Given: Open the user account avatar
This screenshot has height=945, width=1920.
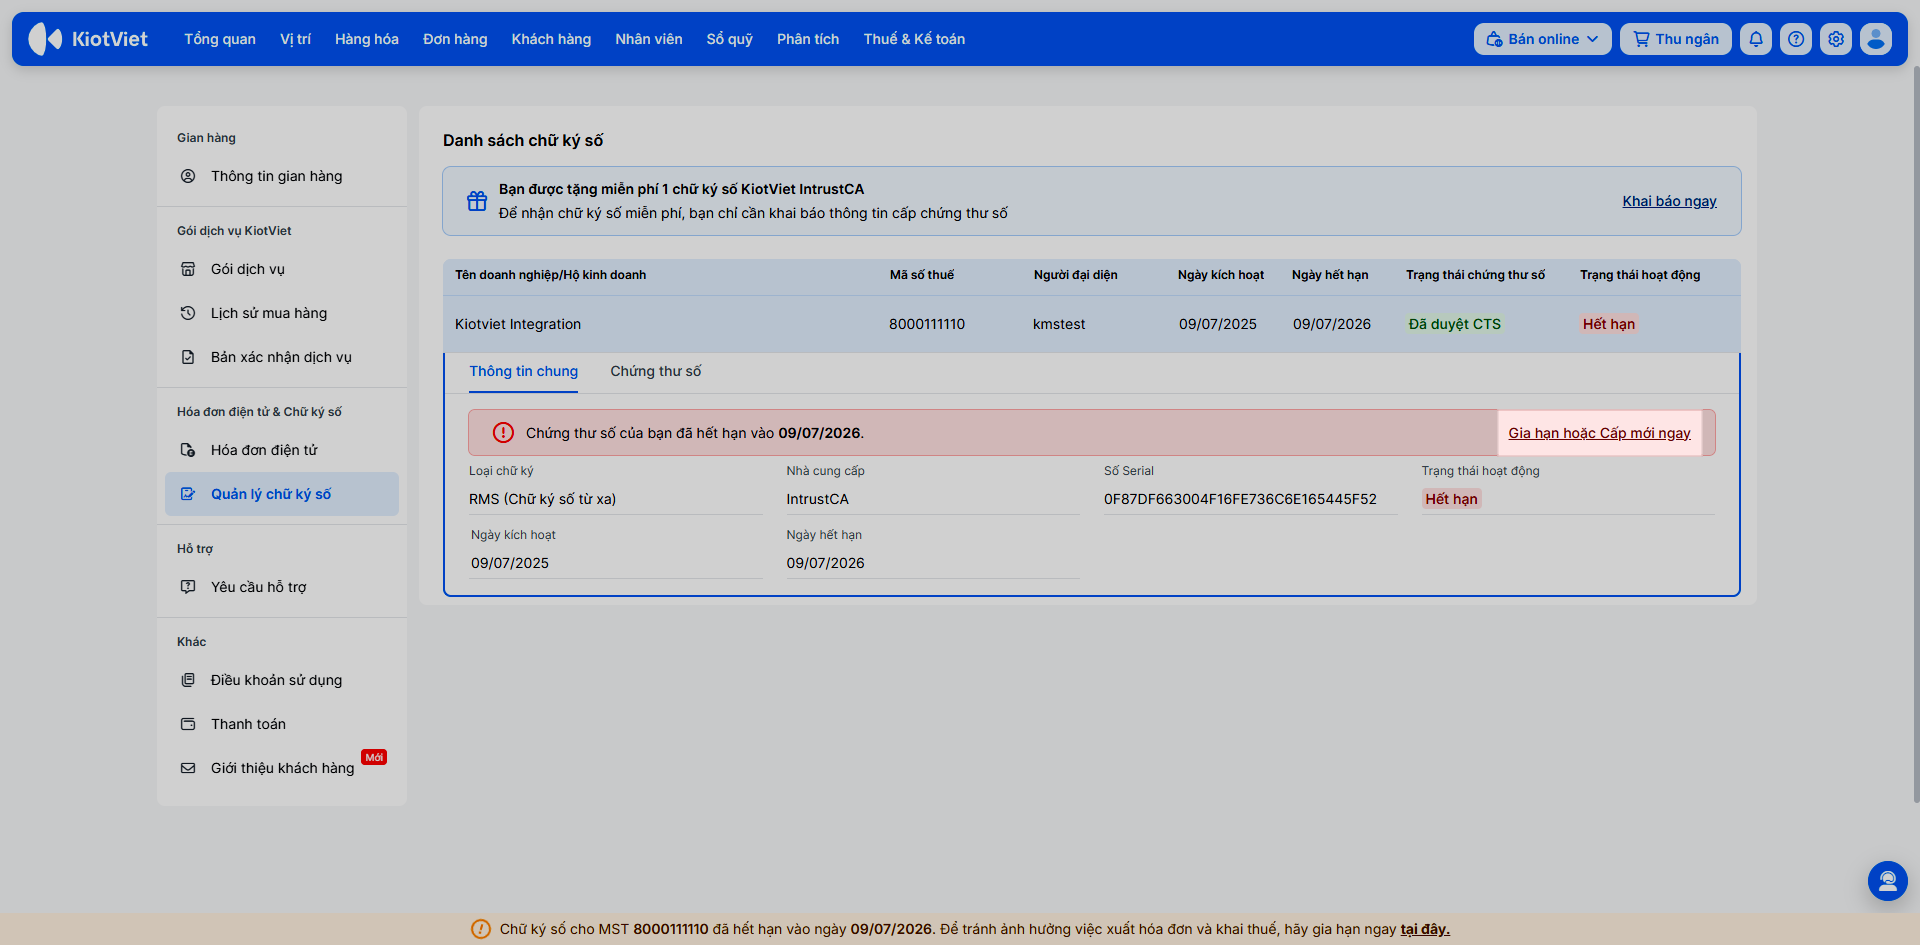Looking at the screenshot, I should (1876, 39).
